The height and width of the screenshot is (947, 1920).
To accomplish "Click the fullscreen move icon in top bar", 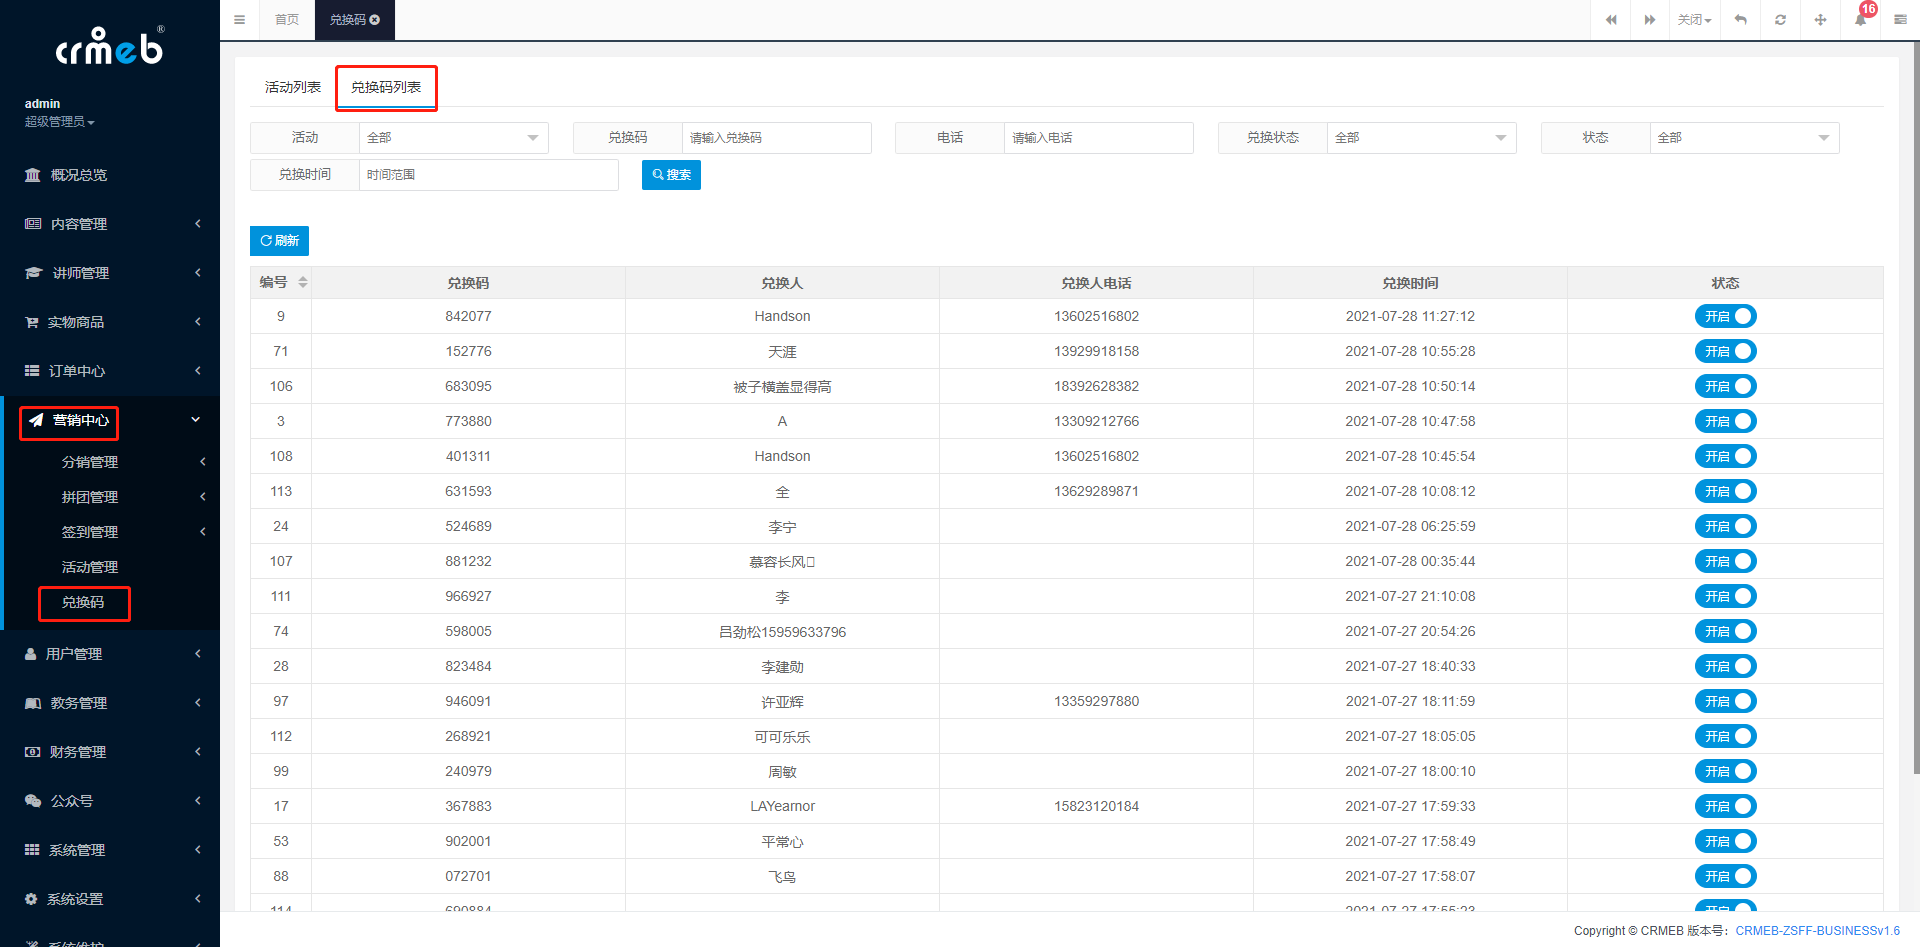I will (1820, 20).
